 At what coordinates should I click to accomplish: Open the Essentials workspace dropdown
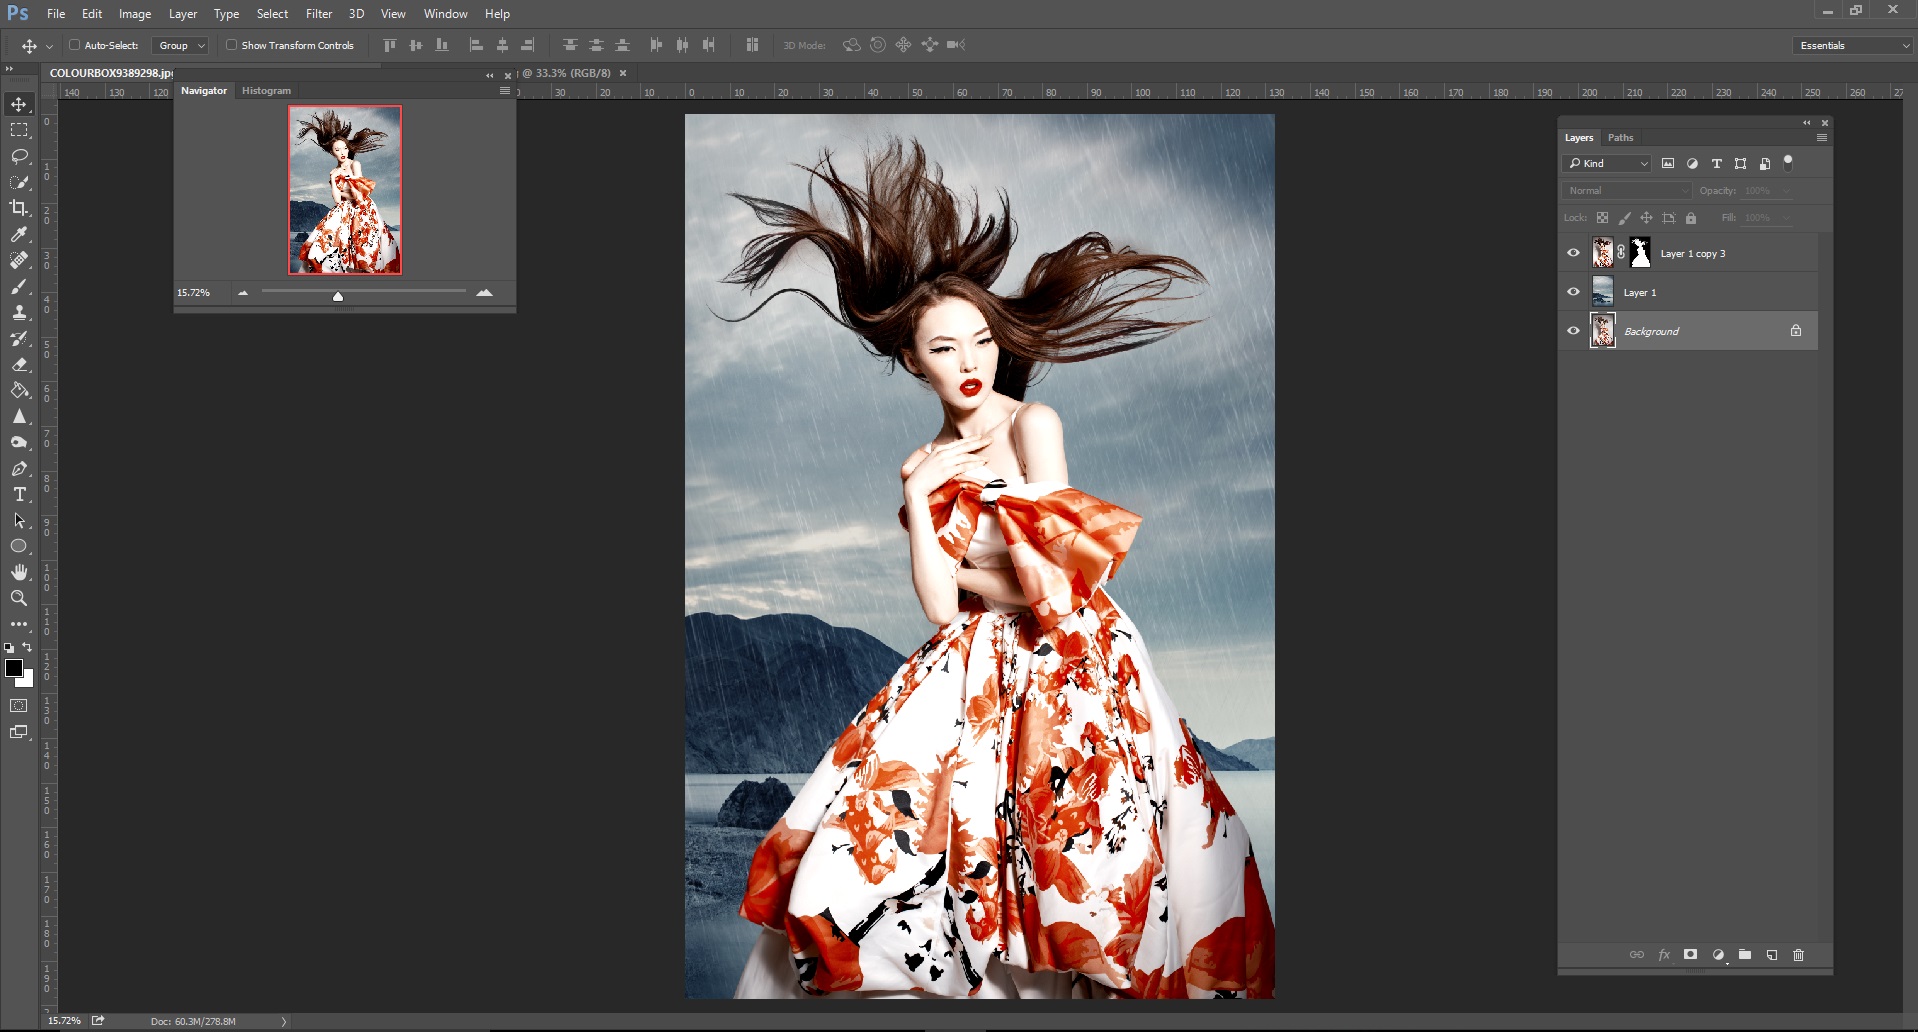click(x=1853, y=45)
